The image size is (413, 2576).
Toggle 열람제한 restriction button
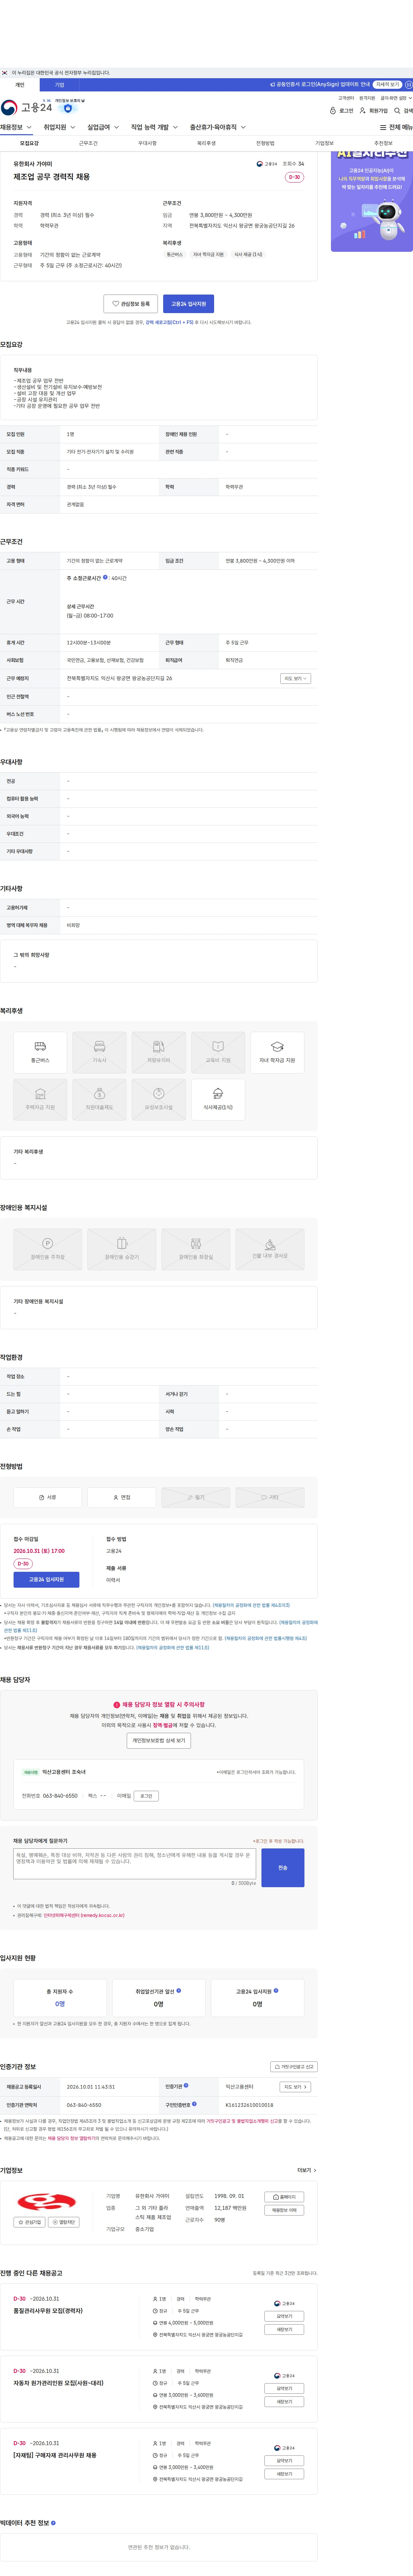coord(64,2222)
